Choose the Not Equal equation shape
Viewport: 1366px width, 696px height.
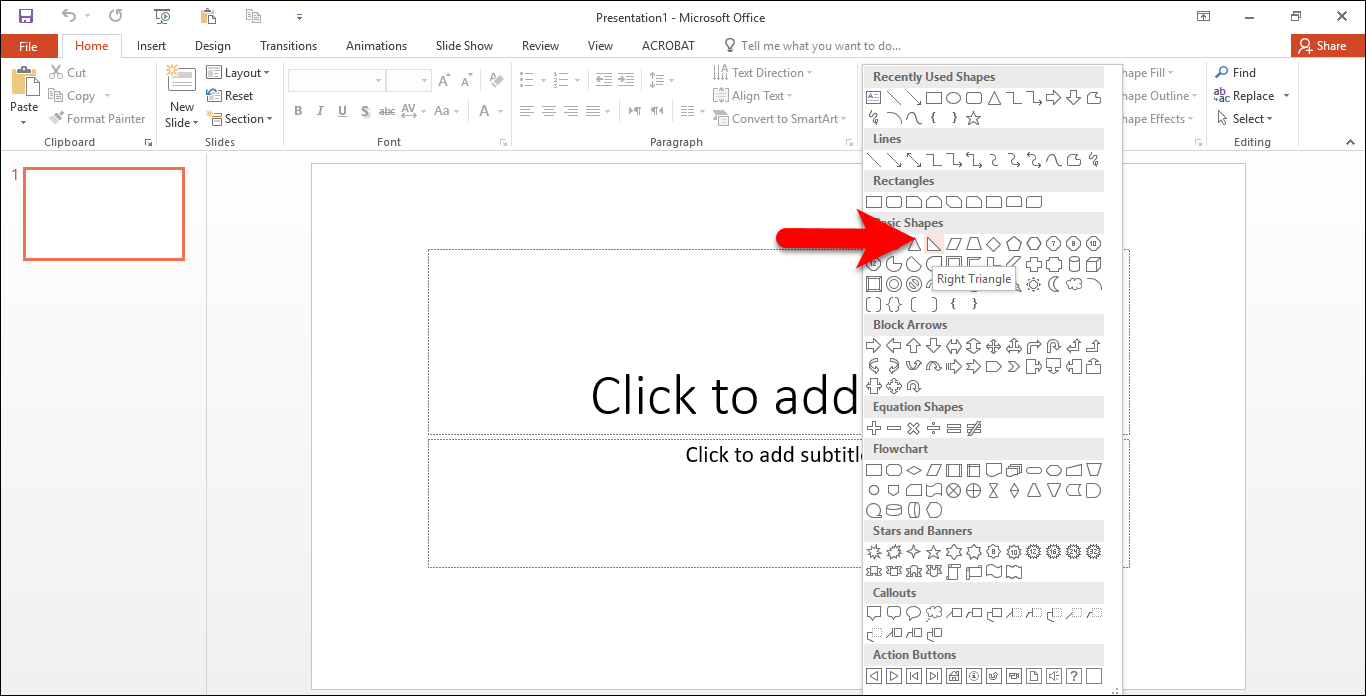[x=974, y=428]
